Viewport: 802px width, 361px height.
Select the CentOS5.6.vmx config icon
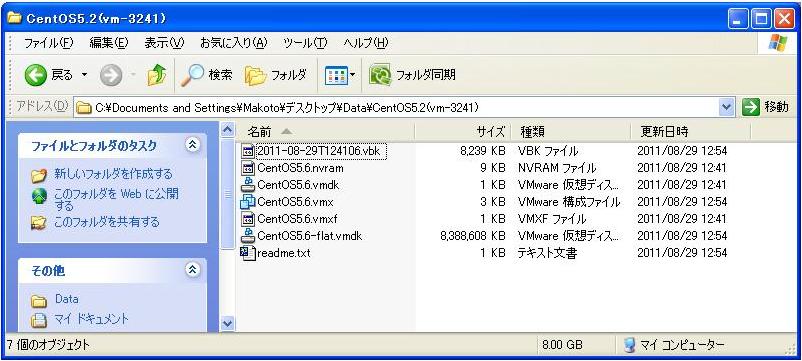[248, 201]
